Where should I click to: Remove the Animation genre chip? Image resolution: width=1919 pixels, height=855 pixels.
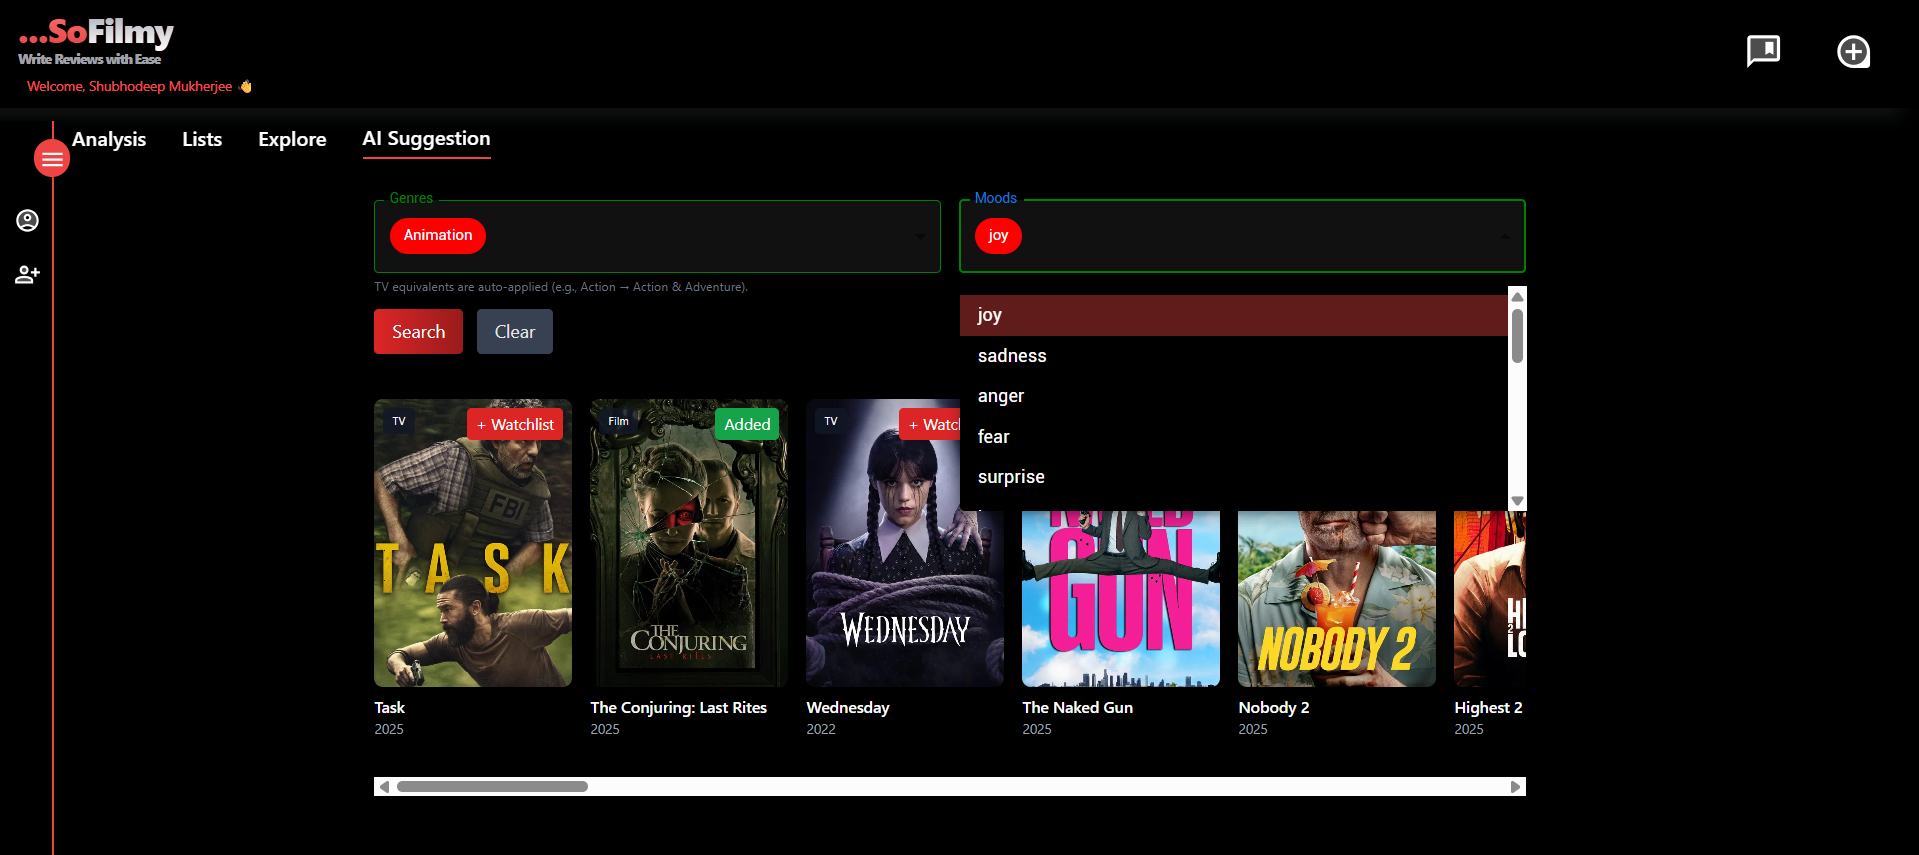(438, 236)
